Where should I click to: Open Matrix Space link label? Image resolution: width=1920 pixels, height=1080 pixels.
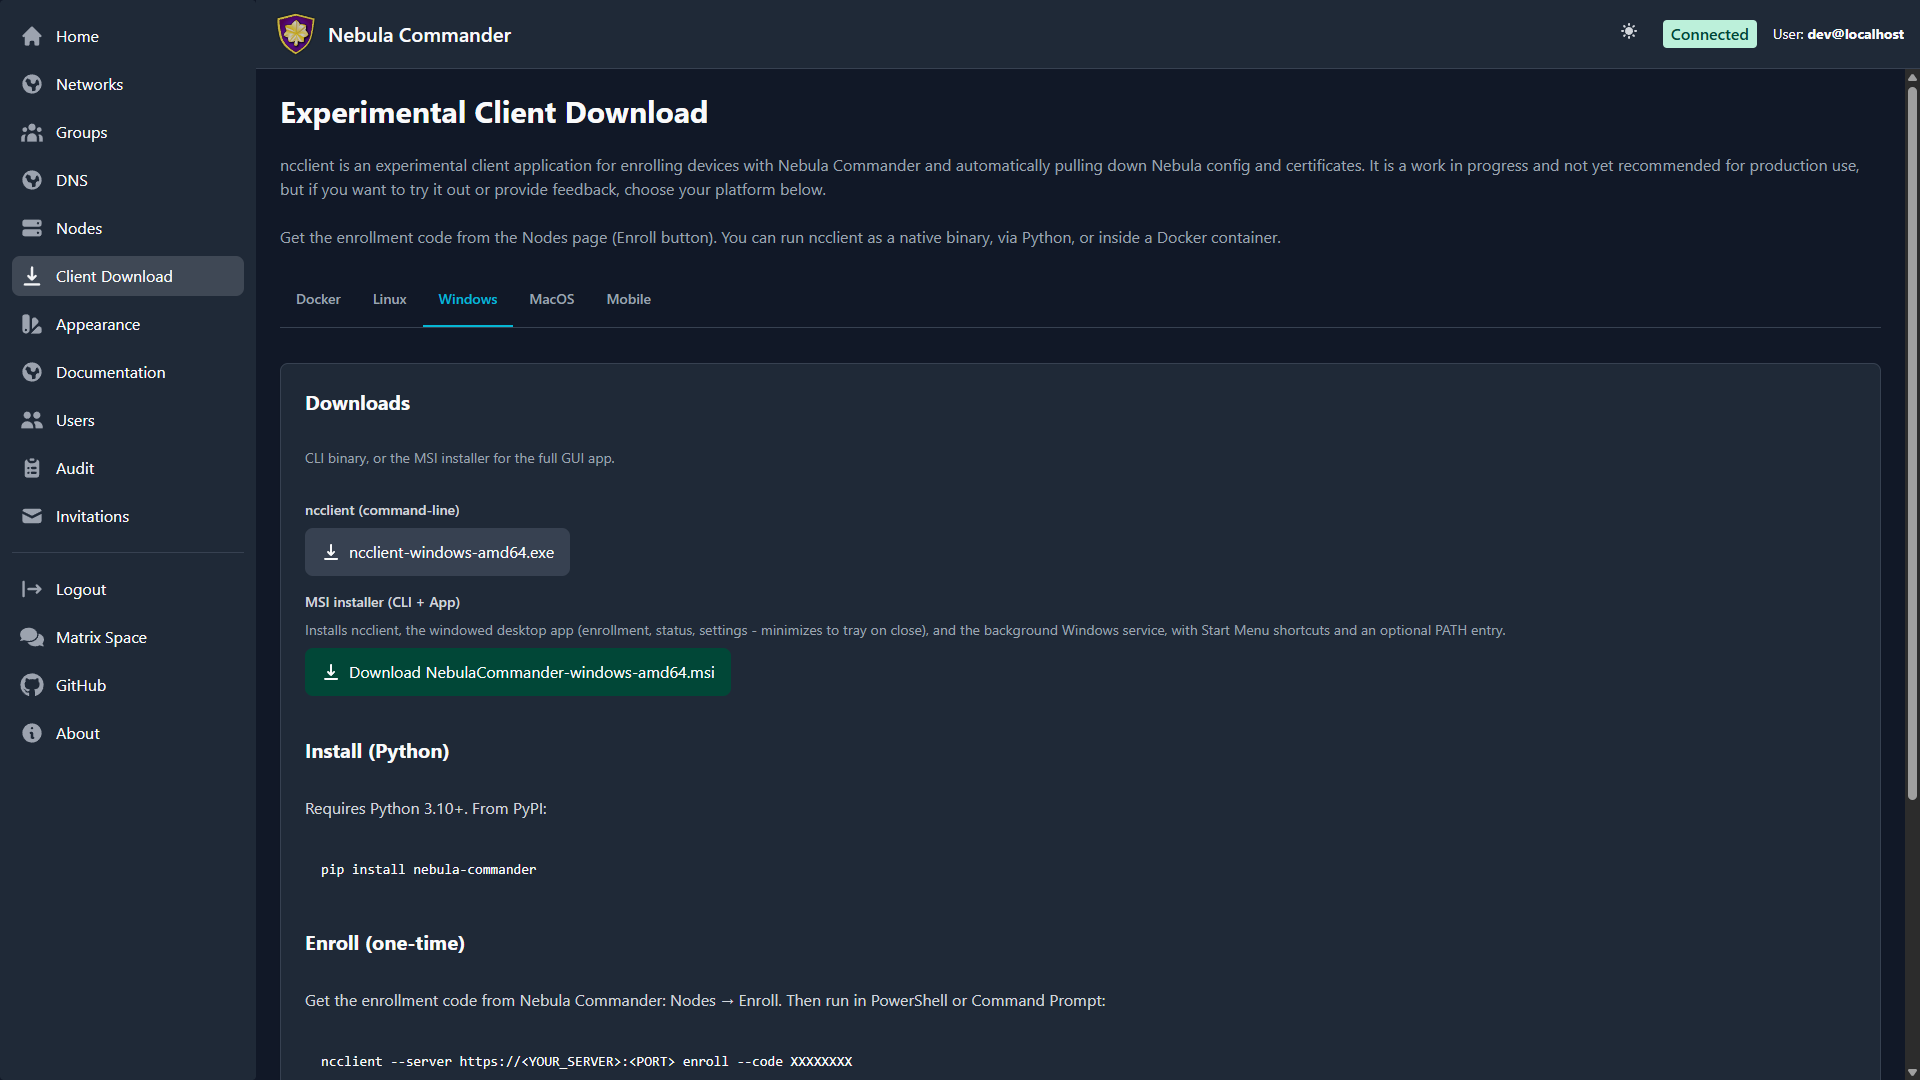(x=101, y=637)
